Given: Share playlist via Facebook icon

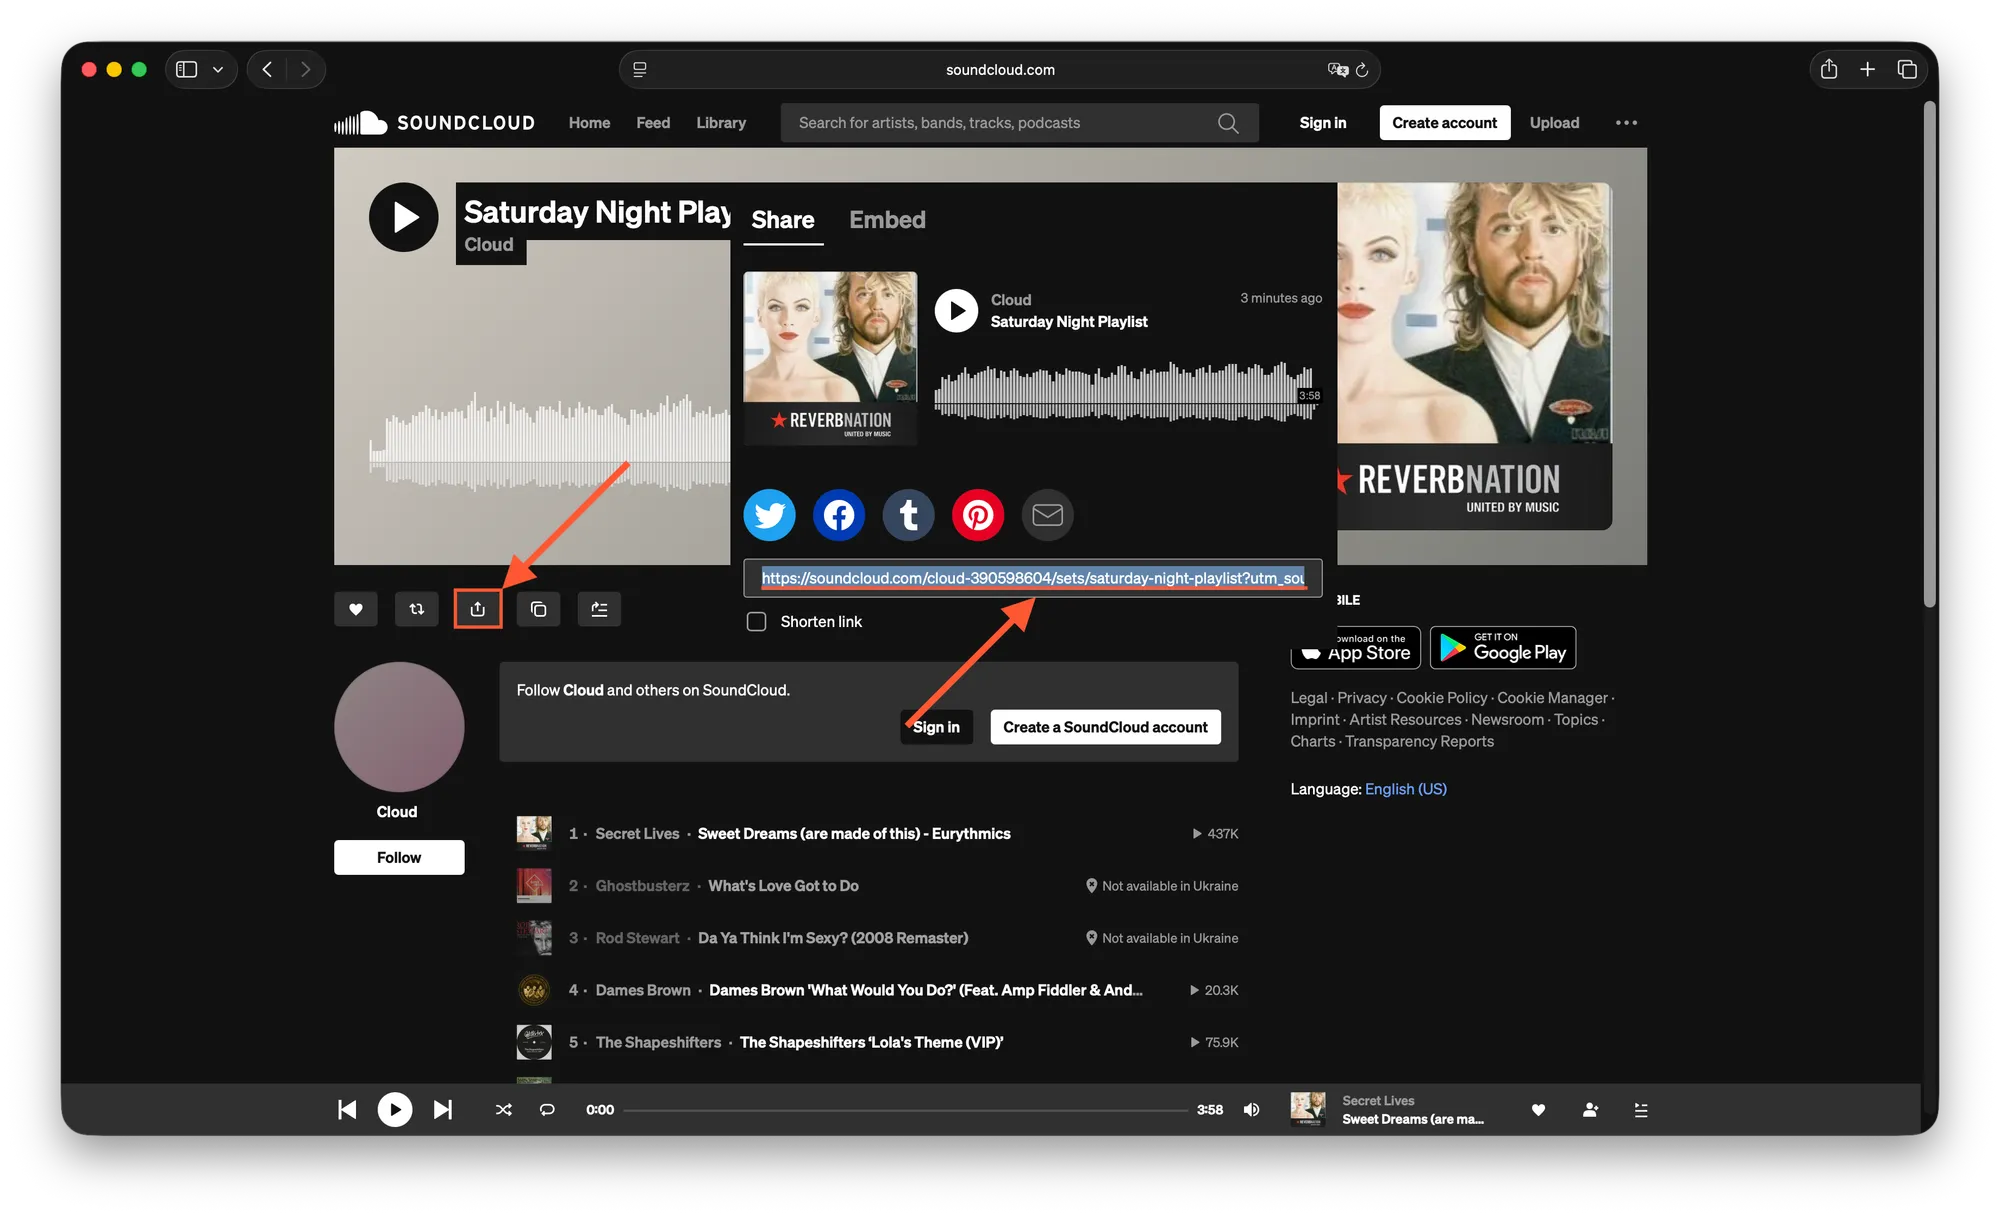Looking at the screenshot, I should [839, 515].
